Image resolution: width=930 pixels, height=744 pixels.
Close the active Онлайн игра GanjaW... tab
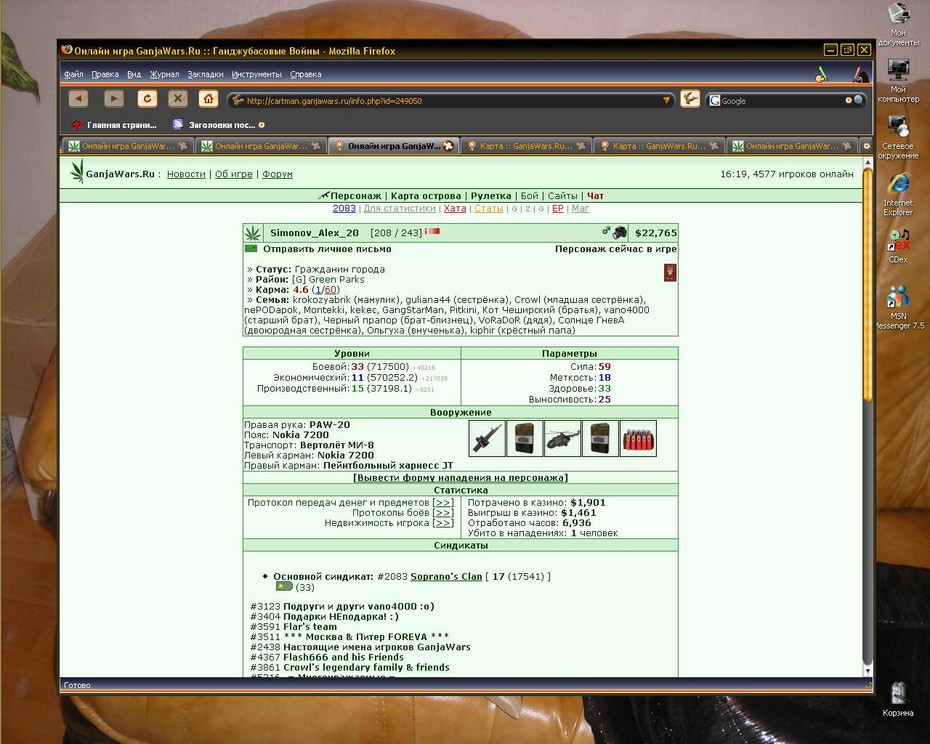pos(448,145)
